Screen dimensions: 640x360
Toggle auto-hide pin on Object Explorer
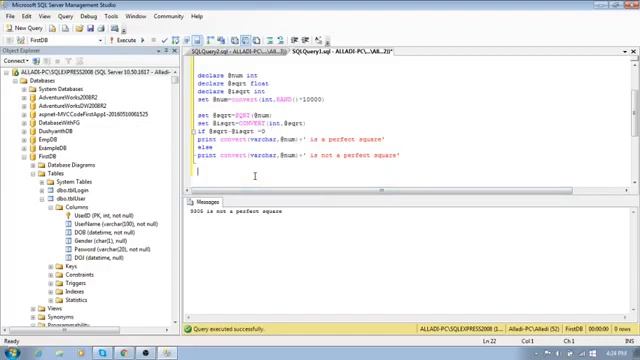(166, 51)
